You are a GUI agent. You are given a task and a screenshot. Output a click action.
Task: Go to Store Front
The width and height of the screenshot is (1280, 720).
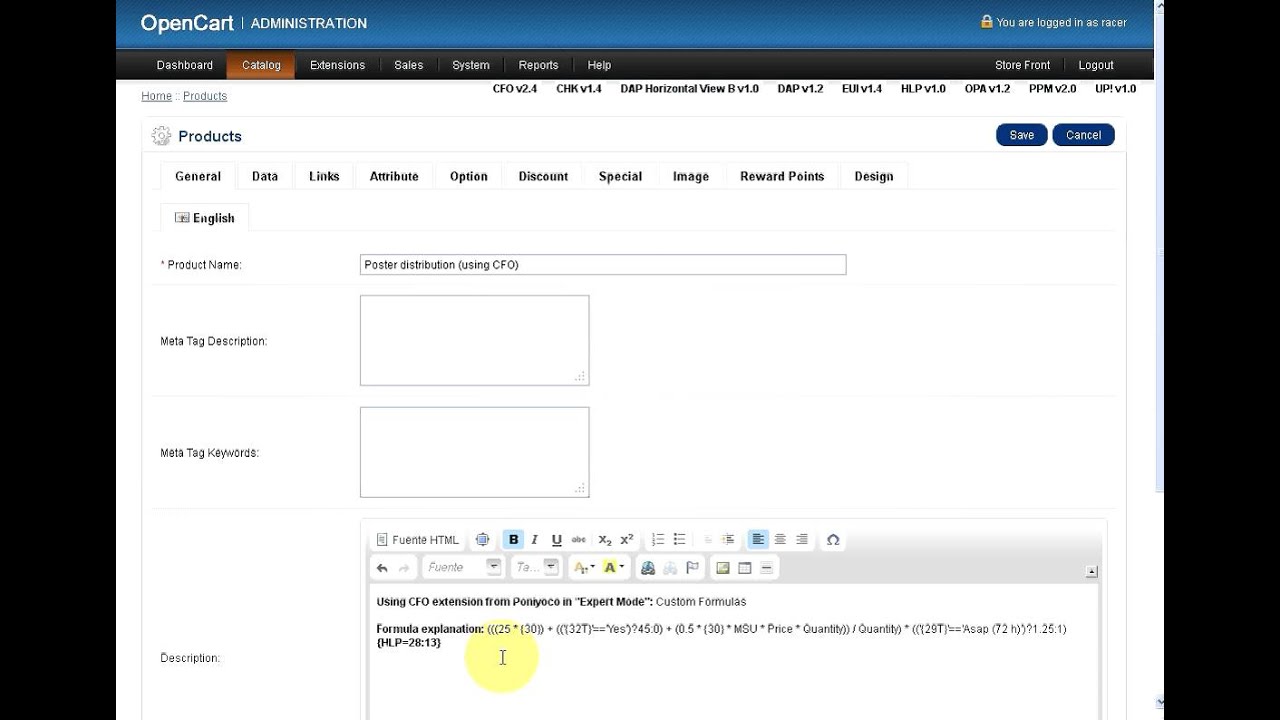[x=1022, y=65]
